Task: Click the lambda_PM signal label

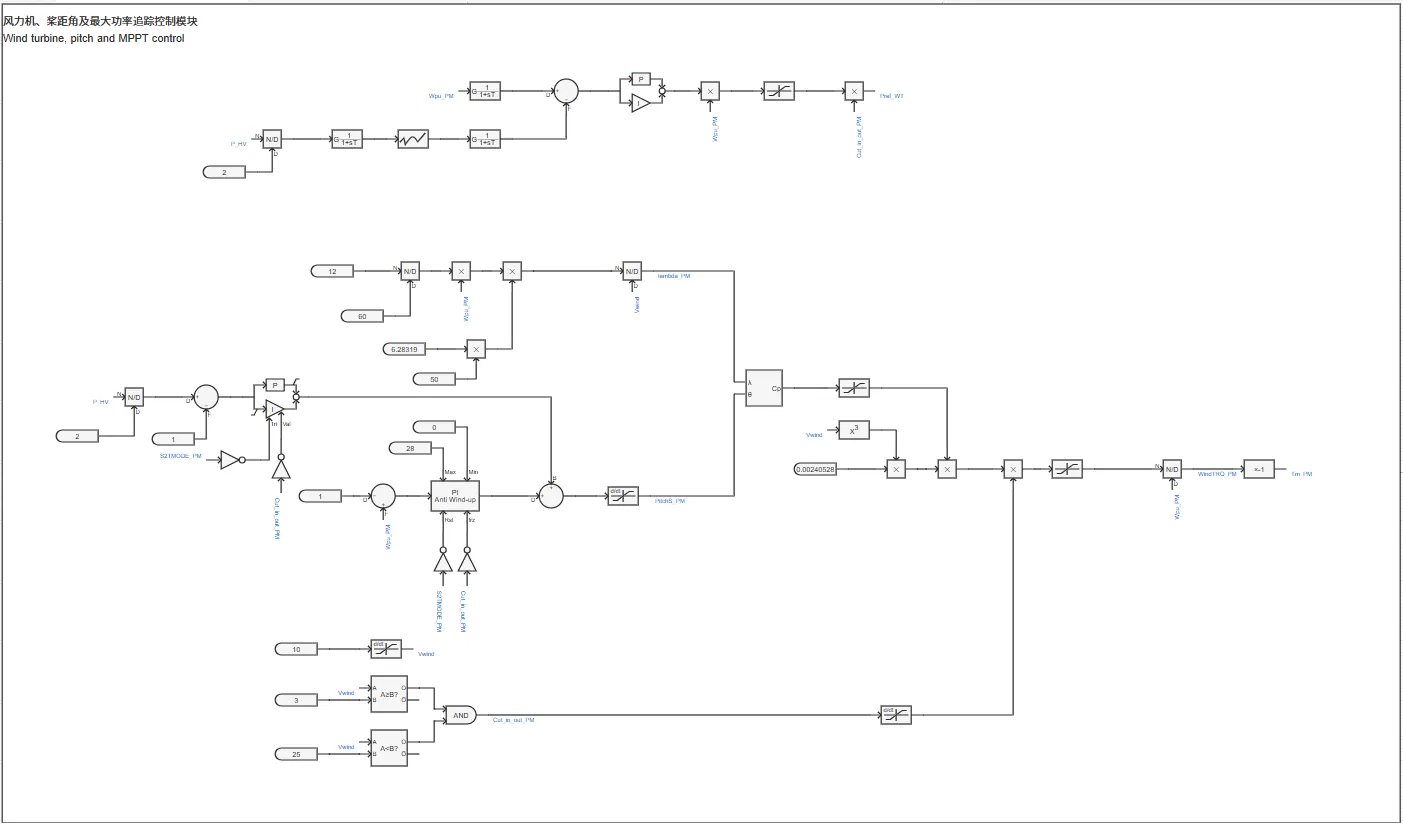Action: click(x=673, y=275)
